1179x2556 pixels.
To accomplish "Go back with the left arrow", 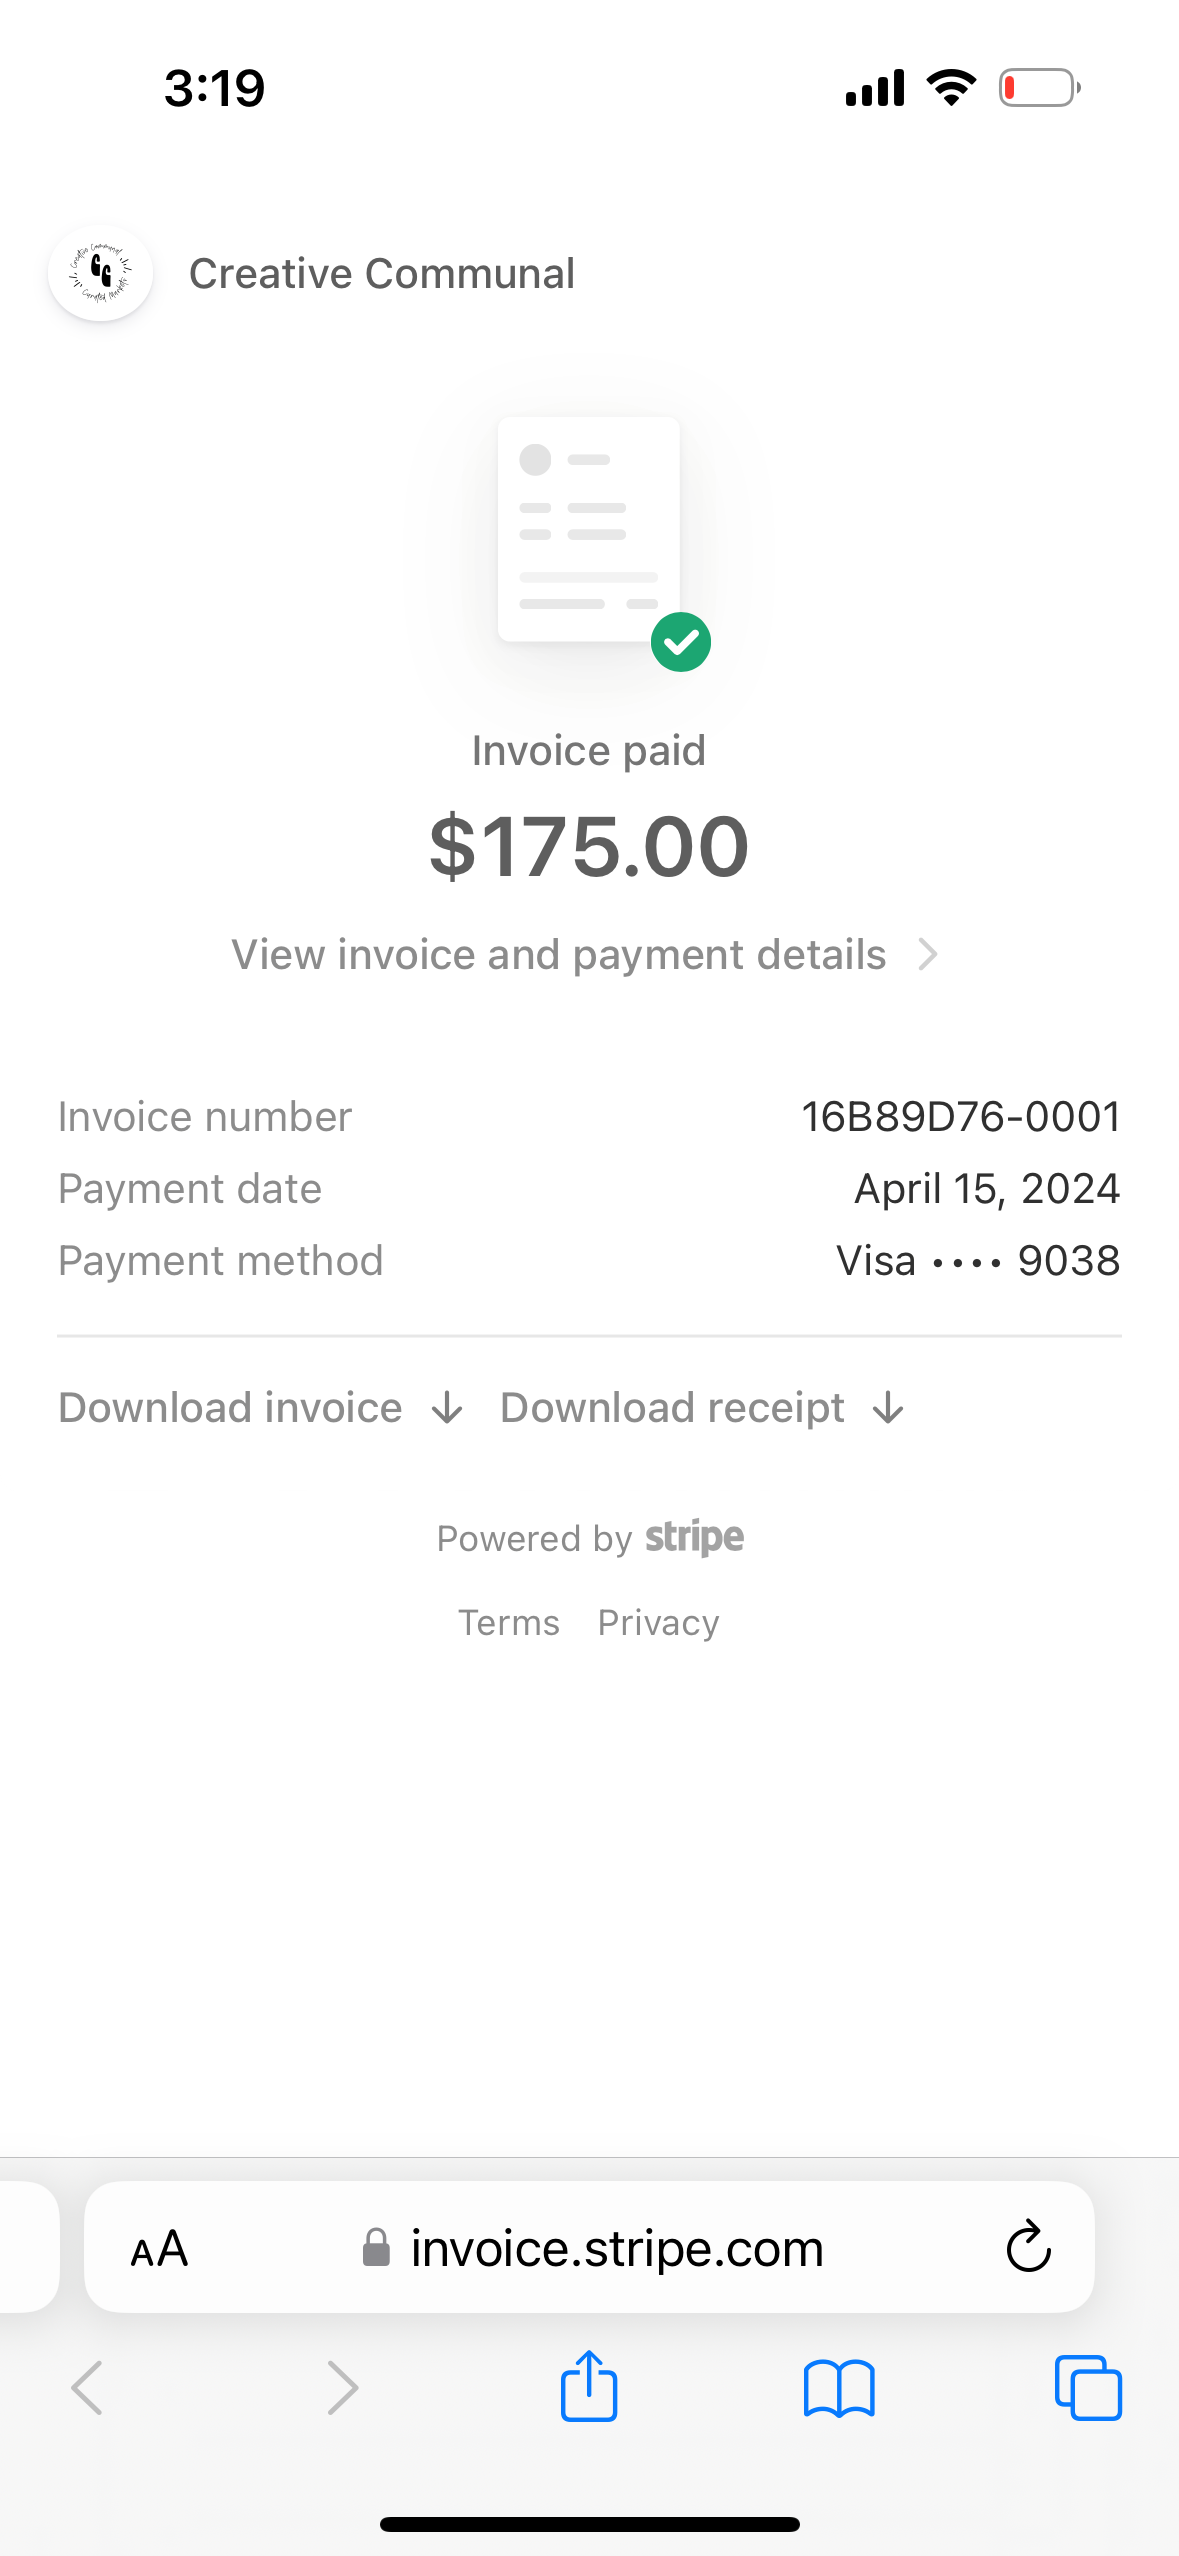I will click(x=87, y=2388).
